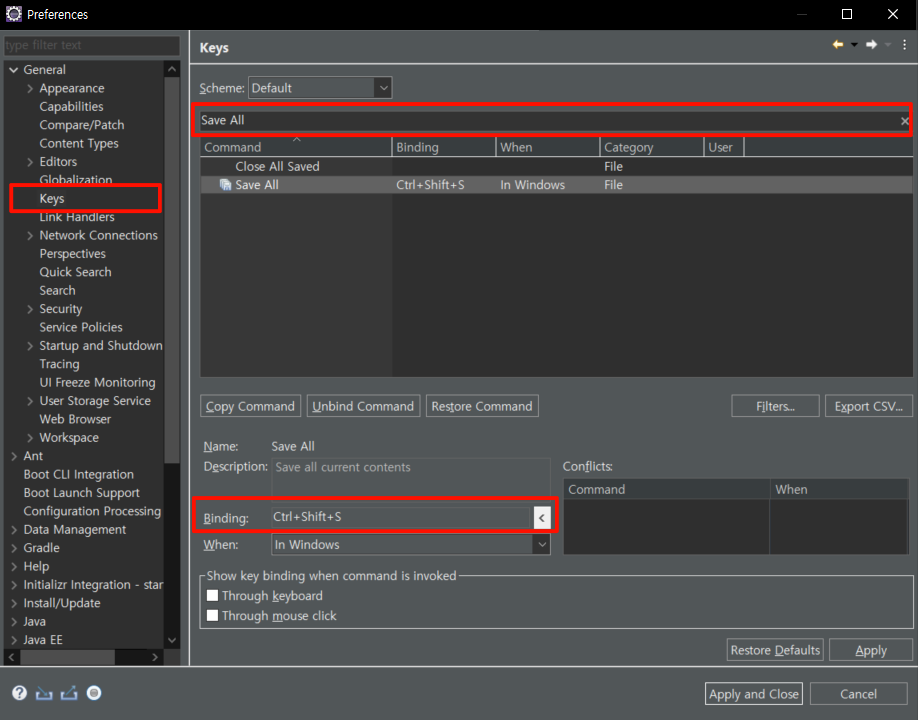Click the export preferences icon
918x720 pixels.
coord(69,693)
